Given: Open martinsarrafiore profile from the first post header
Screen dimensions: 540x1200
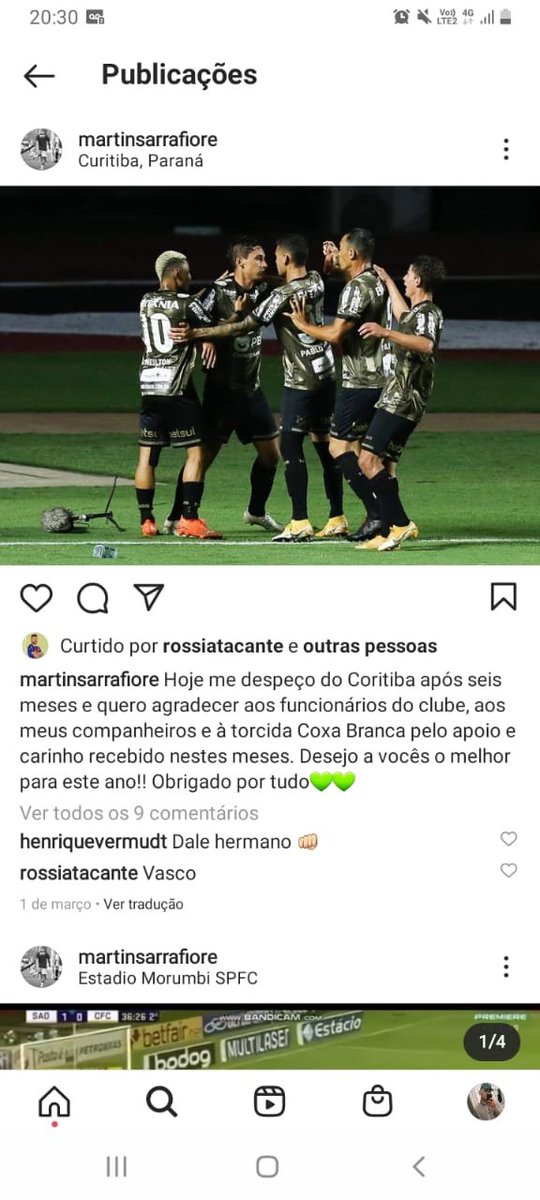Looking at the screenshot, I should point(148,139).
